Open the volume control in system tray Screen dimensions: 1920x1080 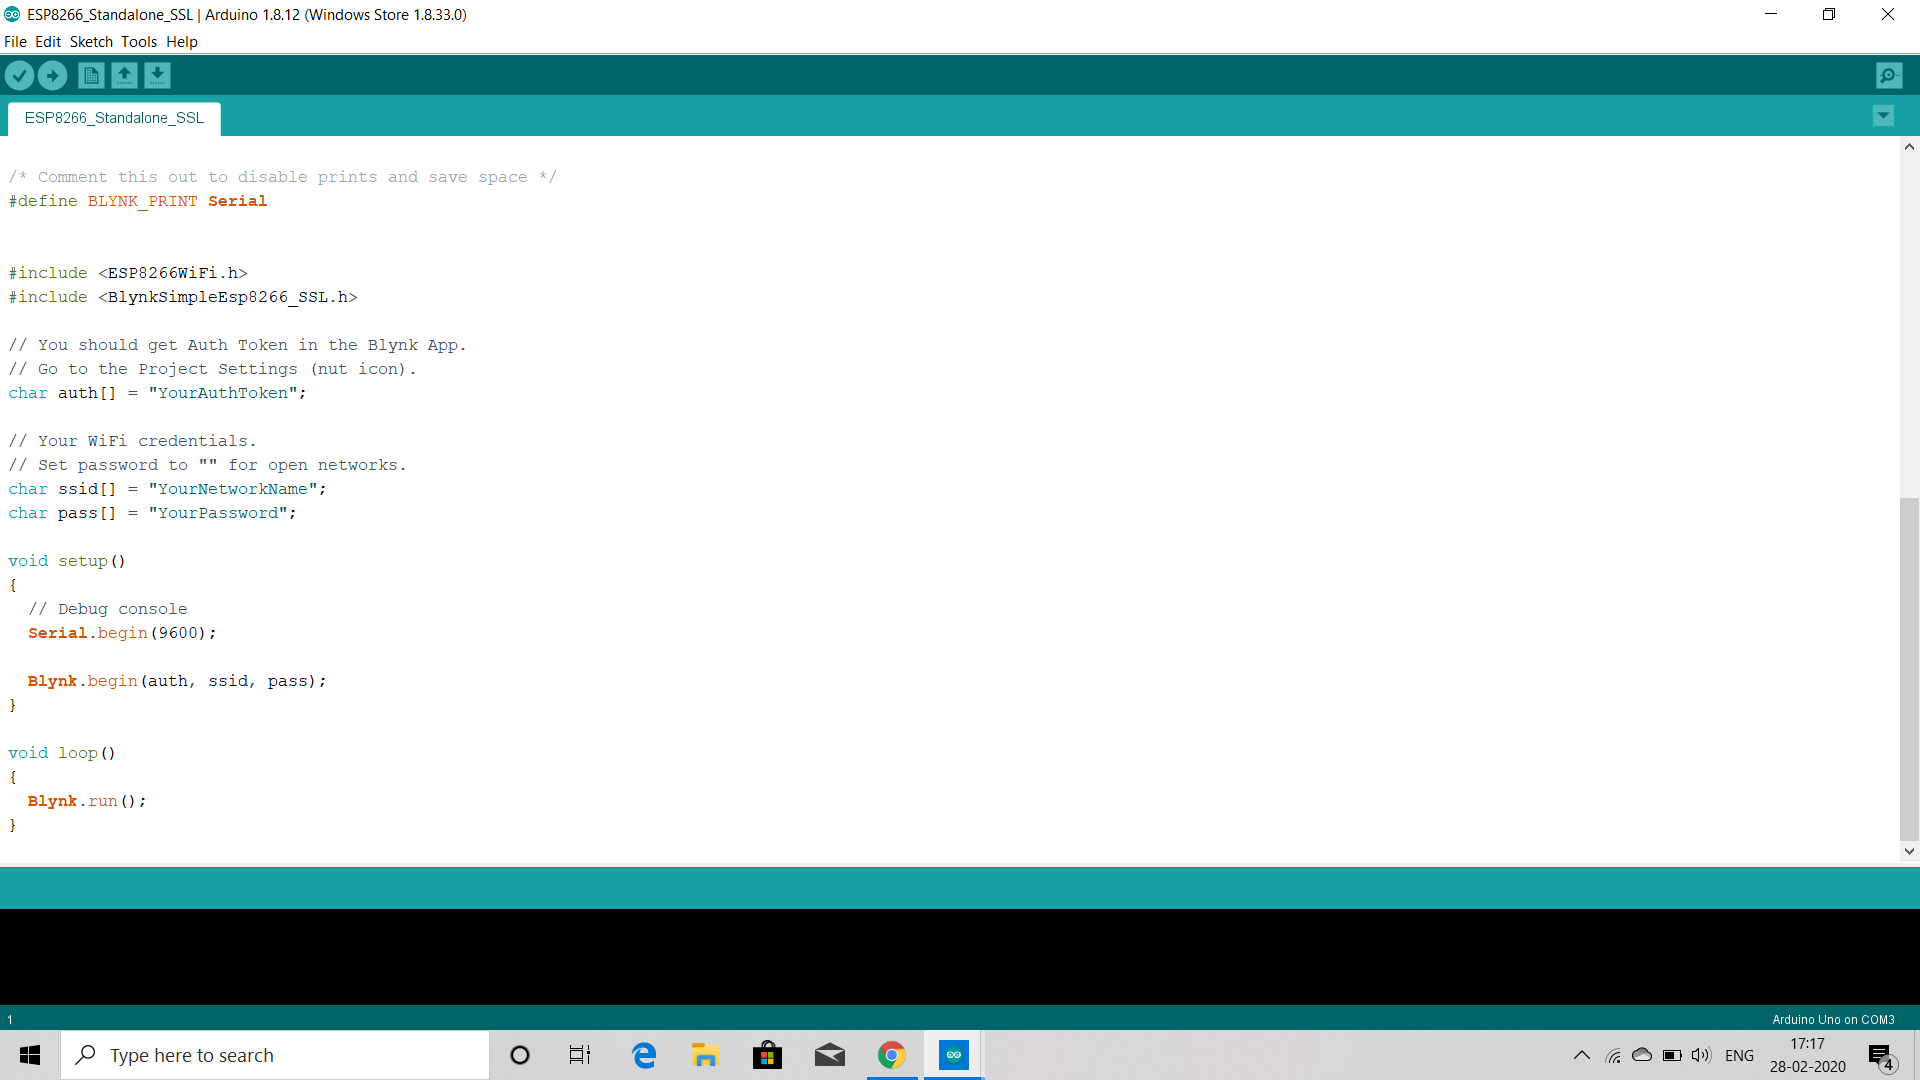click(1701, 1055)
